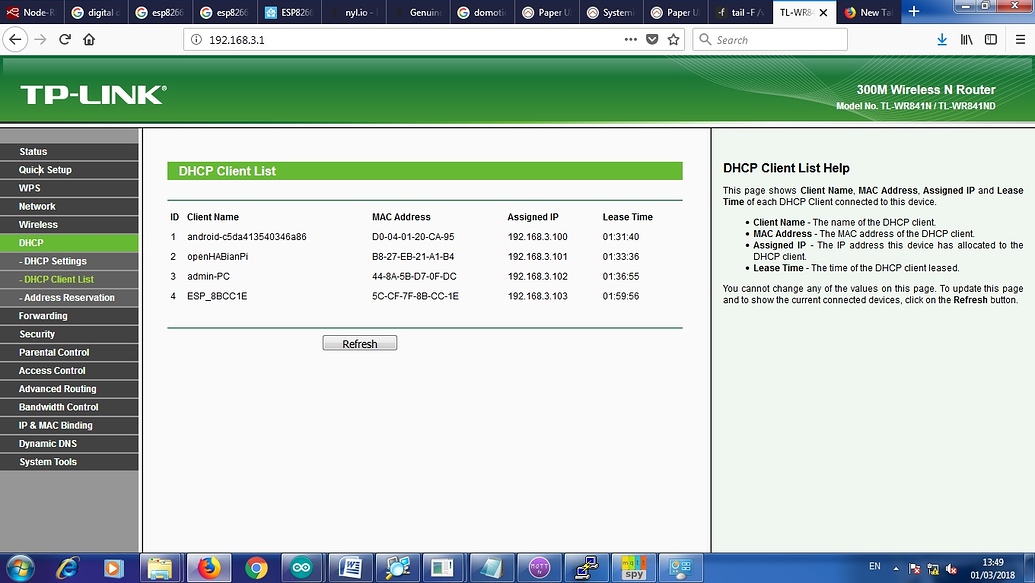Expand the Wireless menu section

(x=38, y=225)
